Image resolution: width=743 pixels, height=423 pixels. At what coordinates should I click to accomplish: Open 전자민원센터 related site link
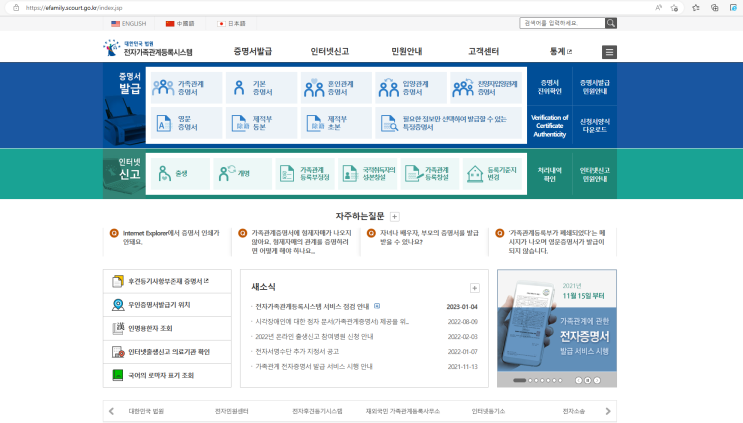click(231, 411)
